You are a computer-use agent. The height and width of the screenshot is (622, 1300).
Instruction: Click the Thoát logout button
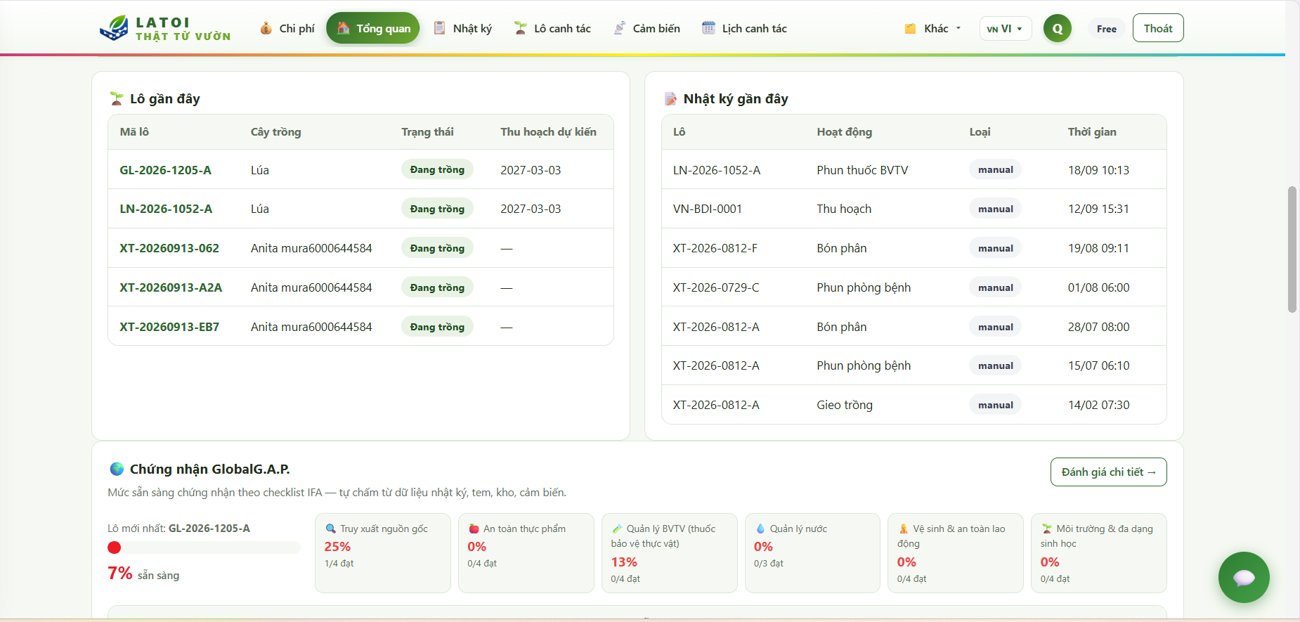click(1158, 28)
